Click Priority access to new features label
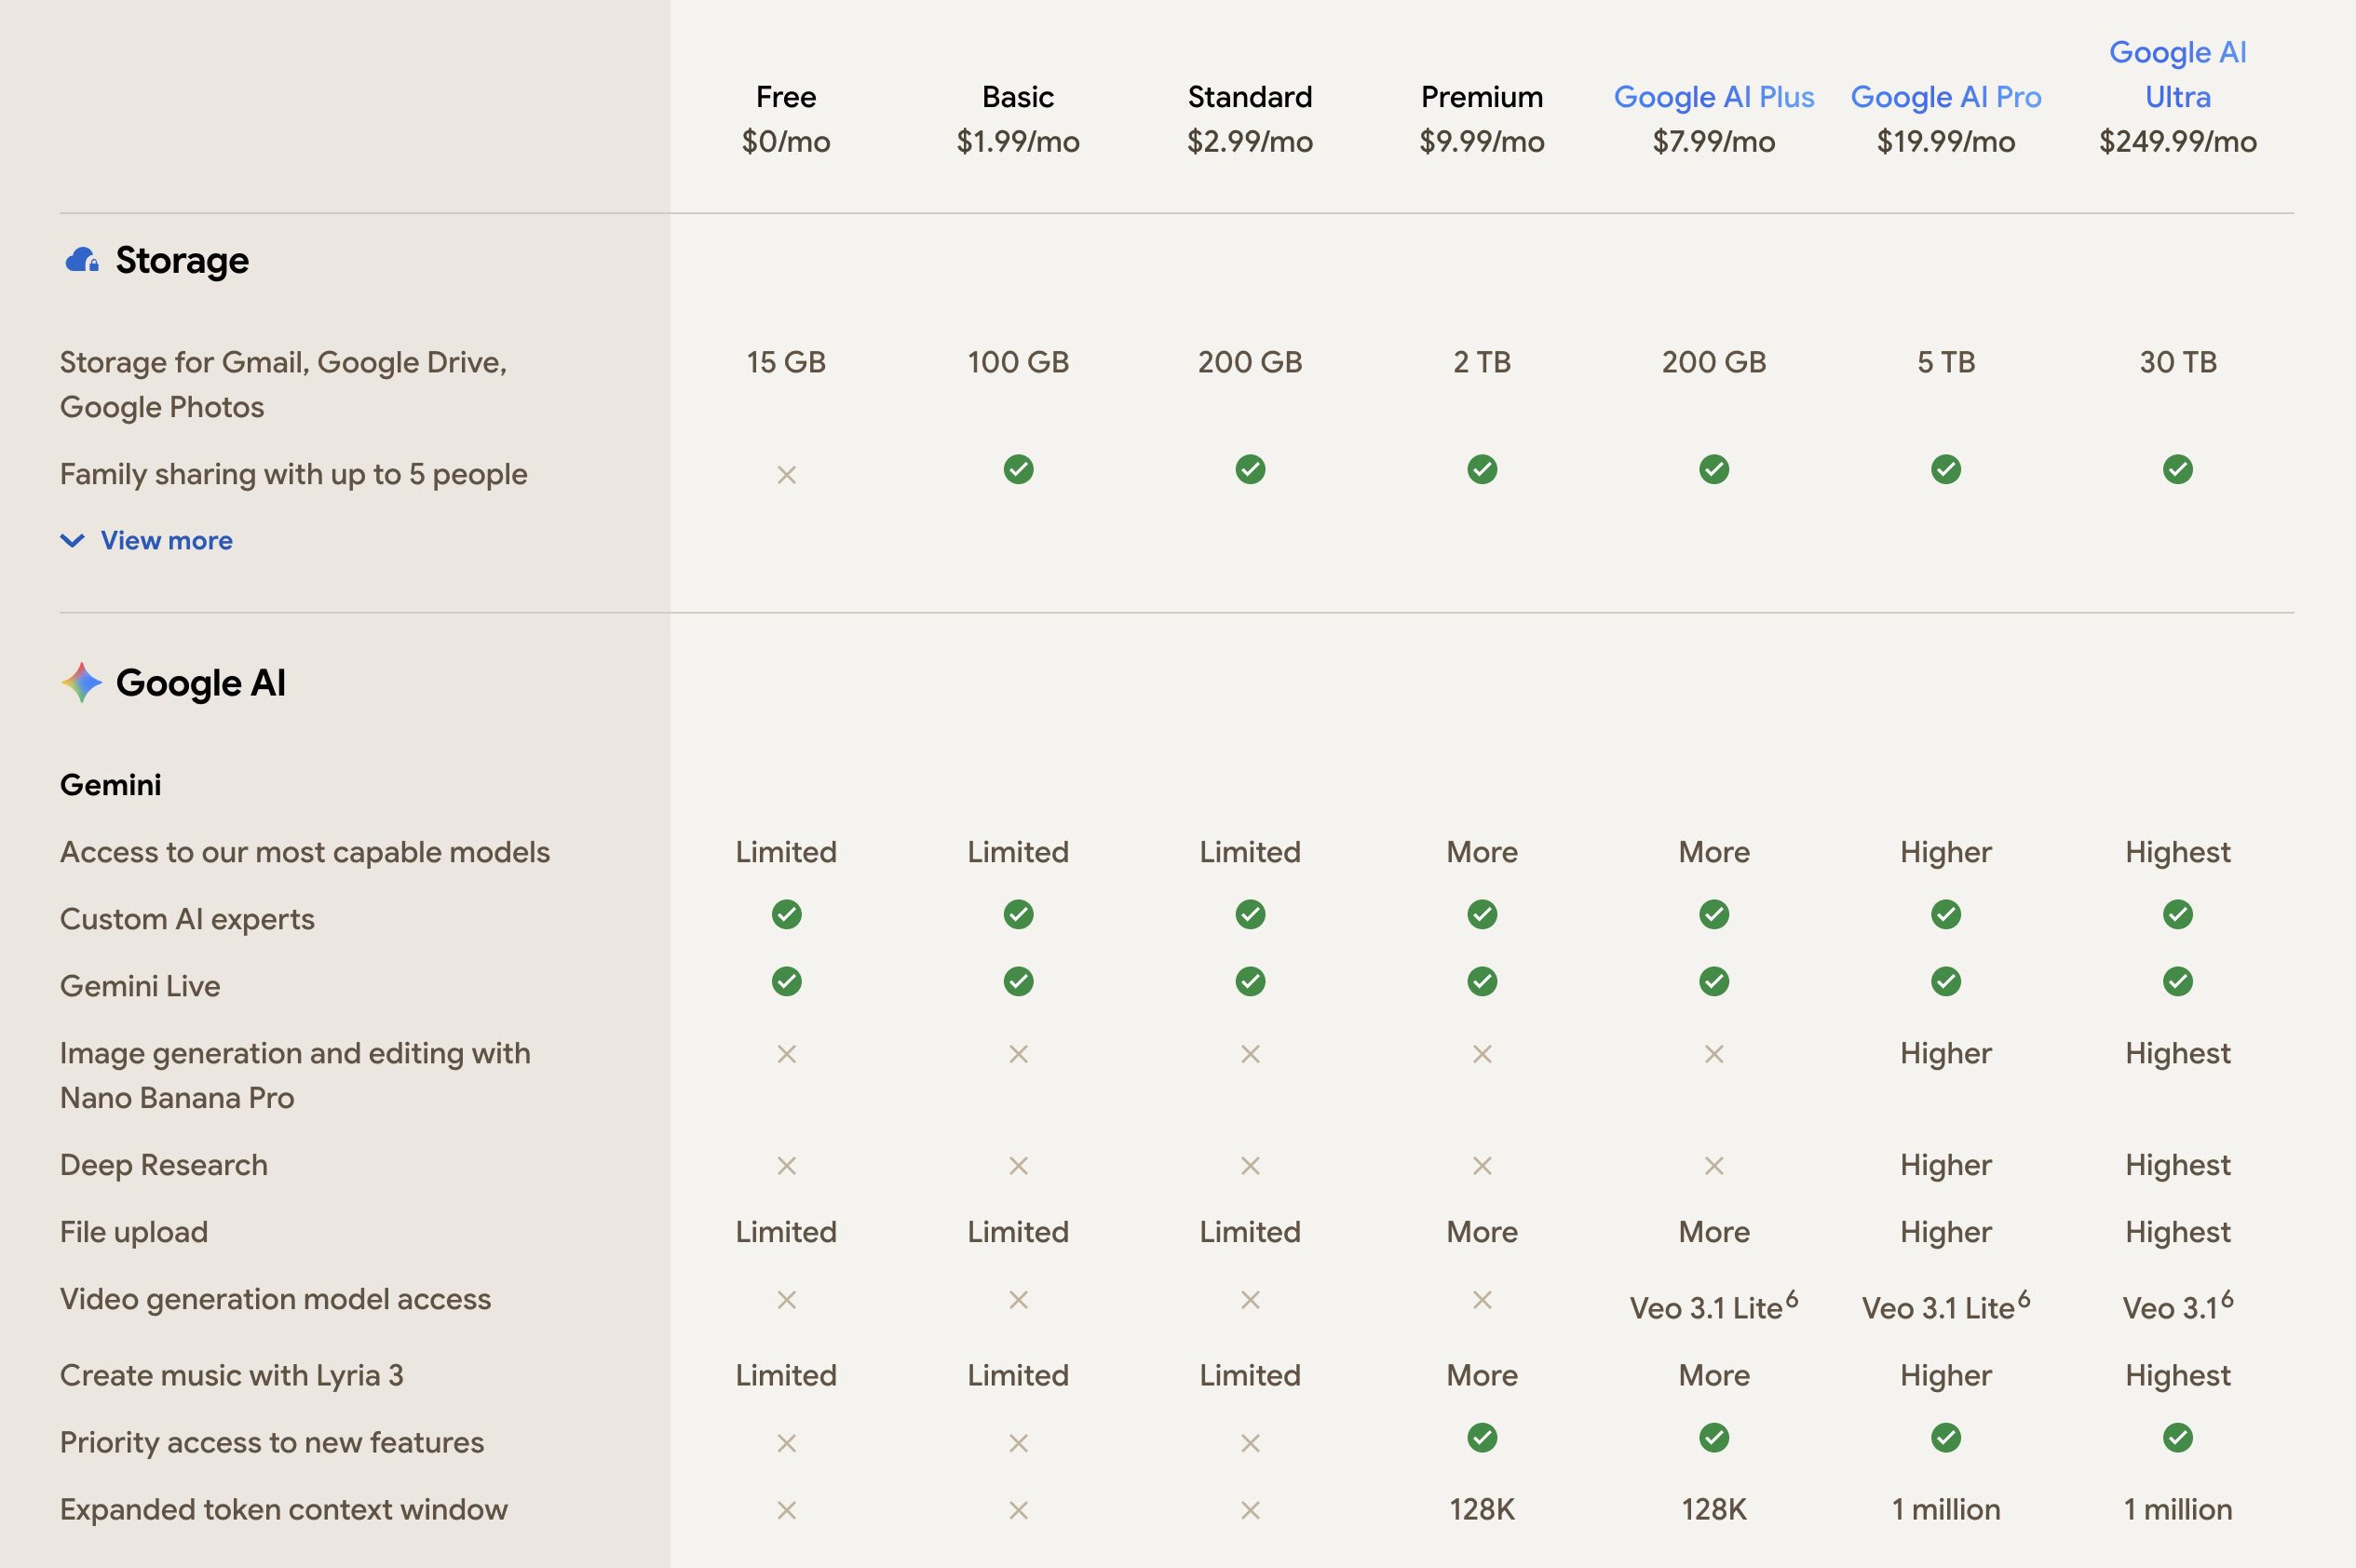This screenshot has height=1568, width=2356. tap(272, 1442)
